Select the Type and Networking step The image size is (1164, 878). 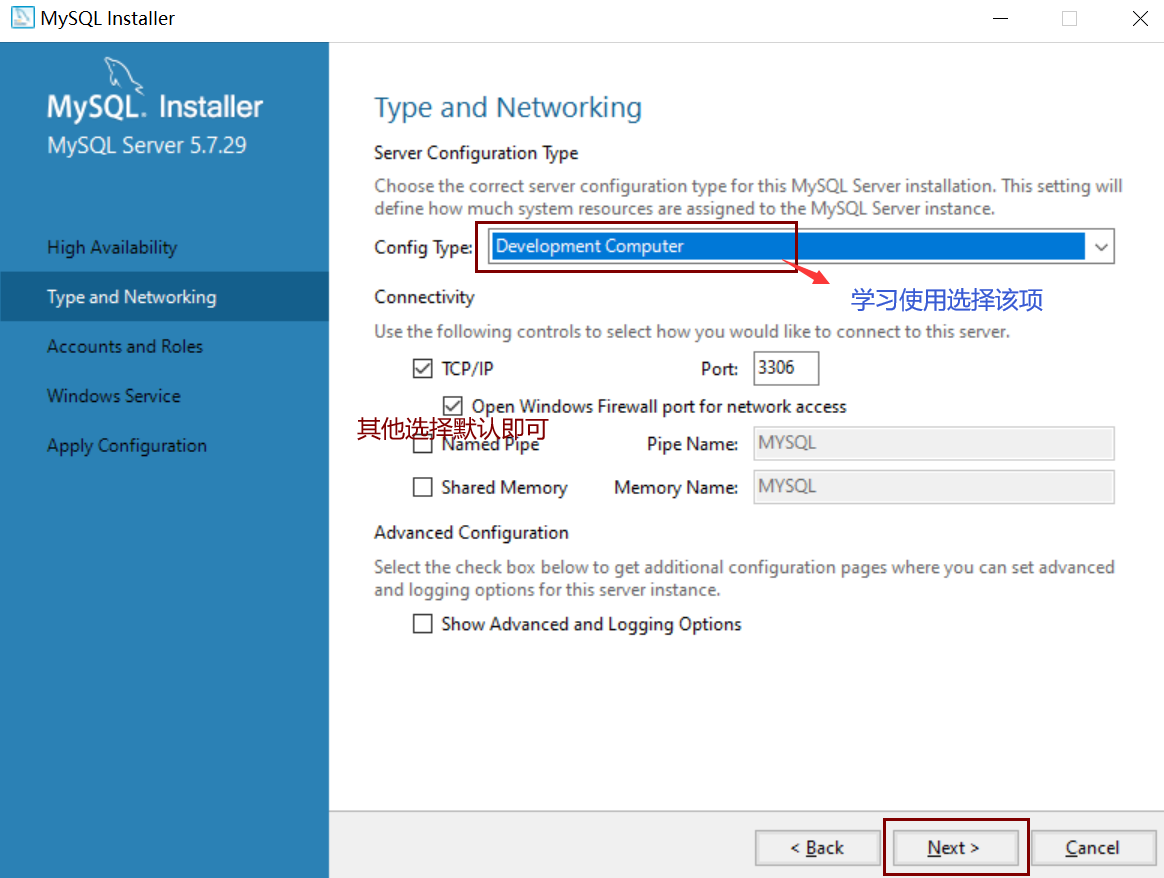pos(131,296)
